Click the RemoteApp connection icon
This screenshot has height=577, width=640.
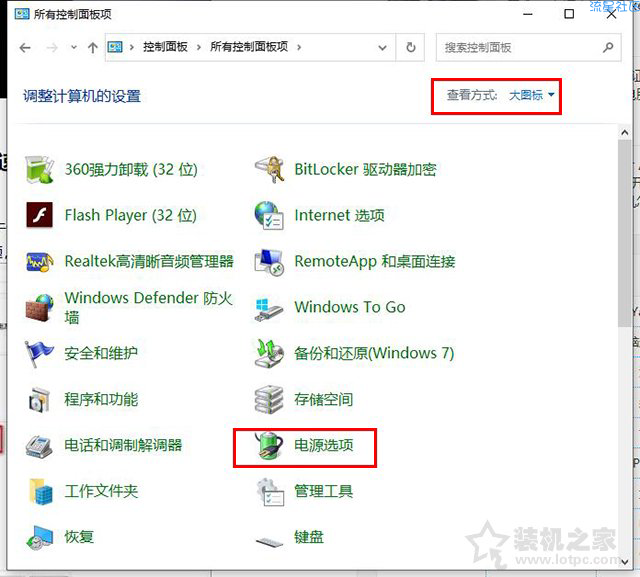pos(269,262)
